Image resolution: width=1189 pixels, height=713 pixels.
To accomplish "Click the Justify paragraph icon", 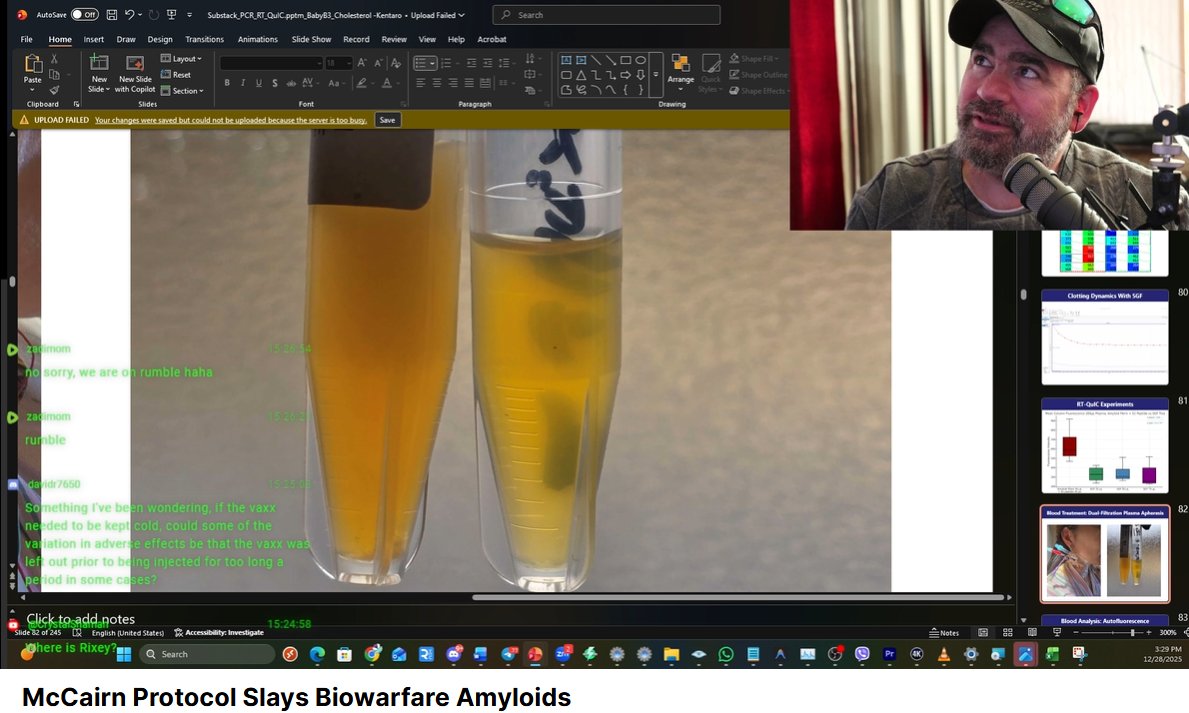I will [469, 83].
